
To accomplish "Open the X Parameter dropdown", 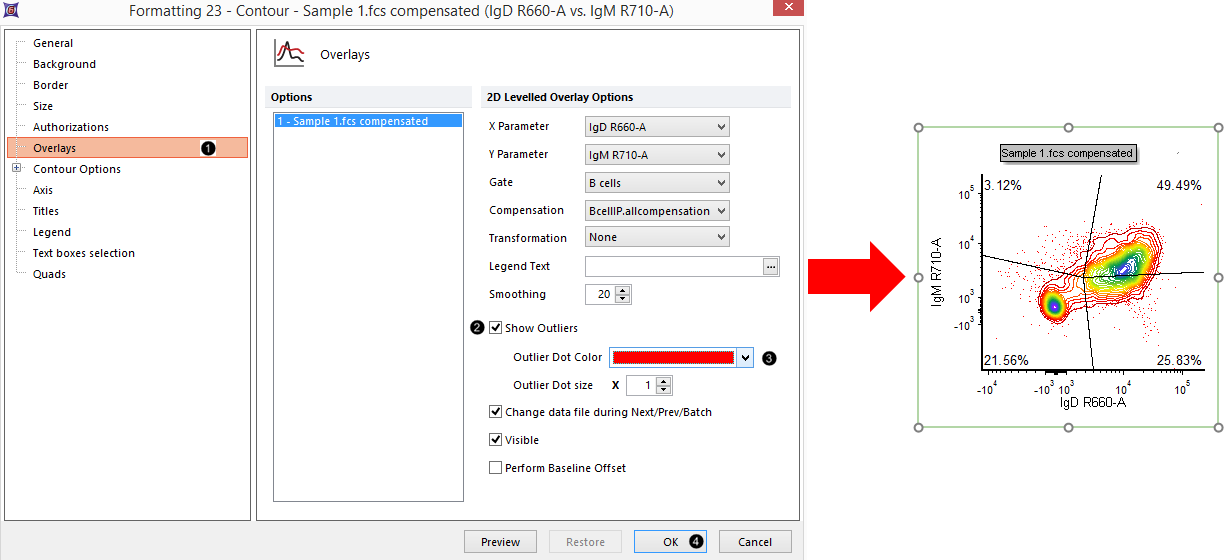I will pos(657,127).
